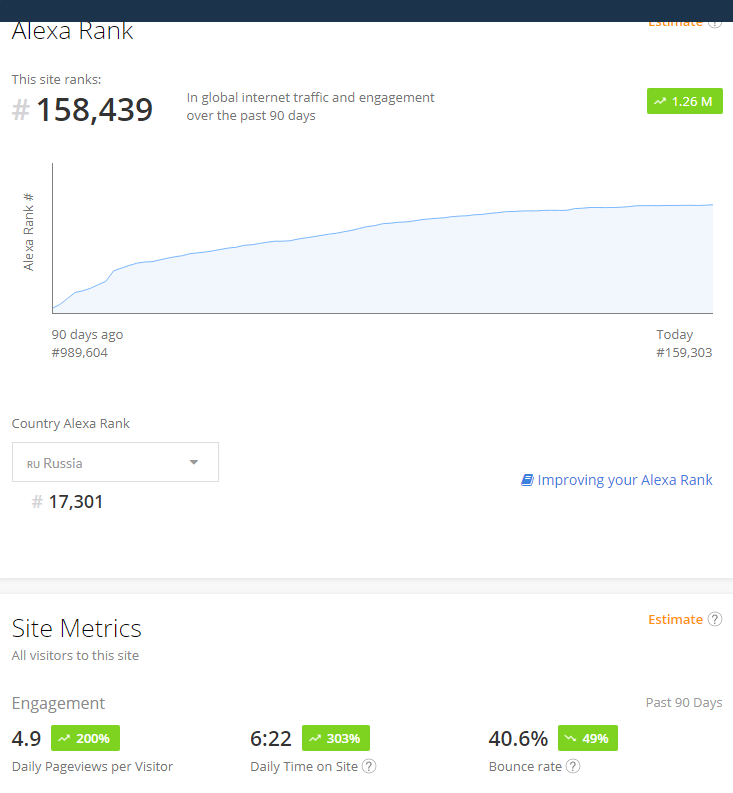Viewport: 733px width, 793px height.
Task: Click the Today #159,303 chart label
Action: (683, 344)
